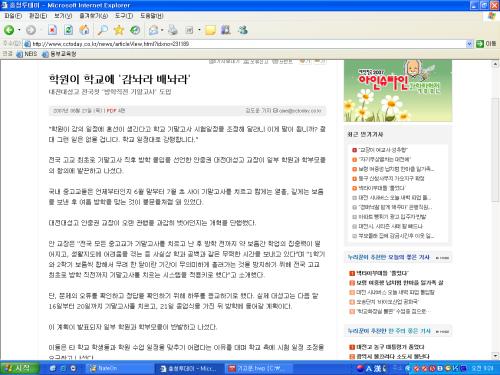Image resolution: width=500 pixels, height=375 pixels.
Task: Click the Forward arrow button
Action: coord(31,30)
